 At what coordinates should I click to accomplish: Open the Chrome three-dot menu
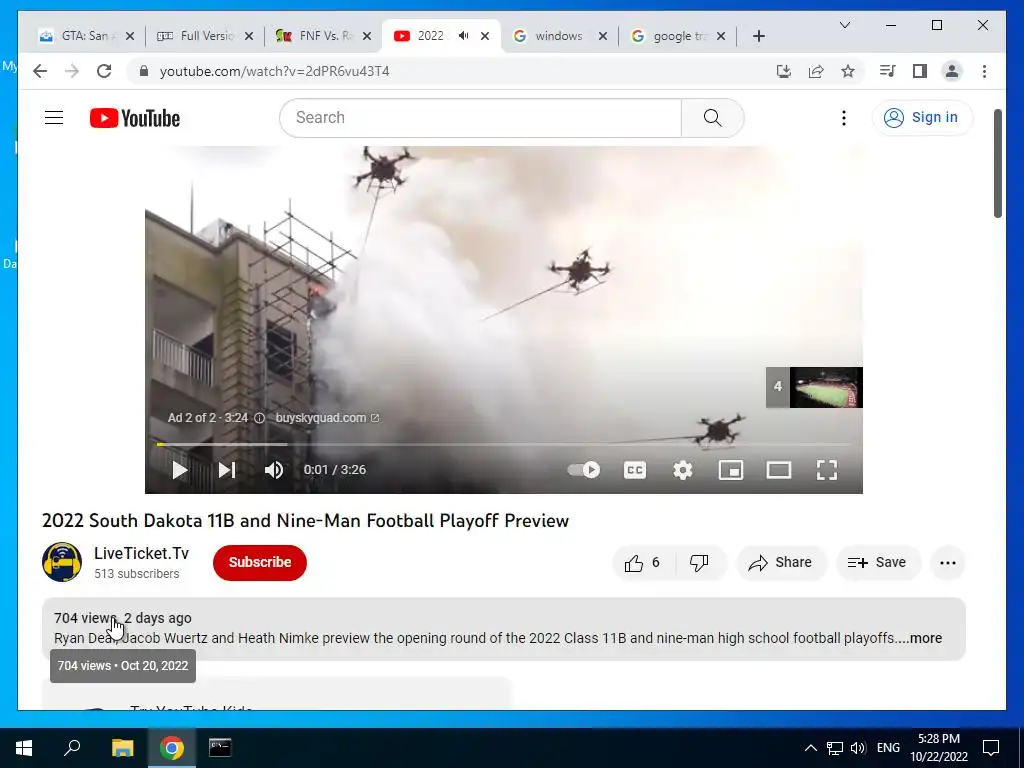(984, 71)
